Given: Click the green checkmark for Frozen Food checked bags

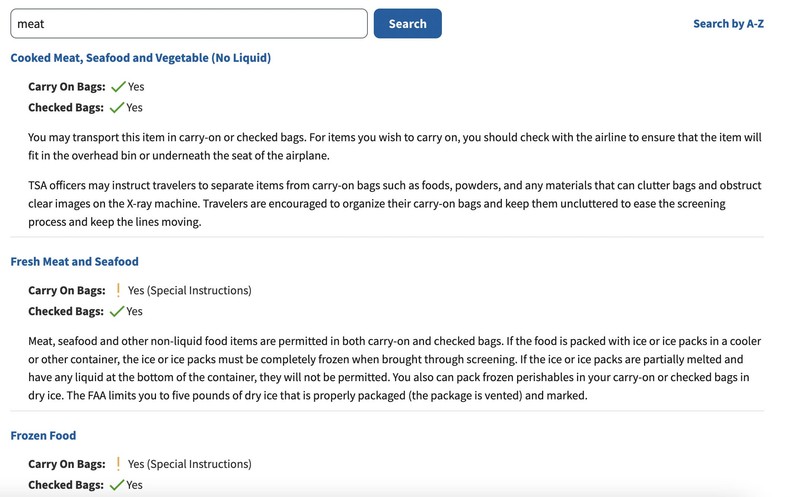Looking at the screenshot, I should tap(117, 485).
